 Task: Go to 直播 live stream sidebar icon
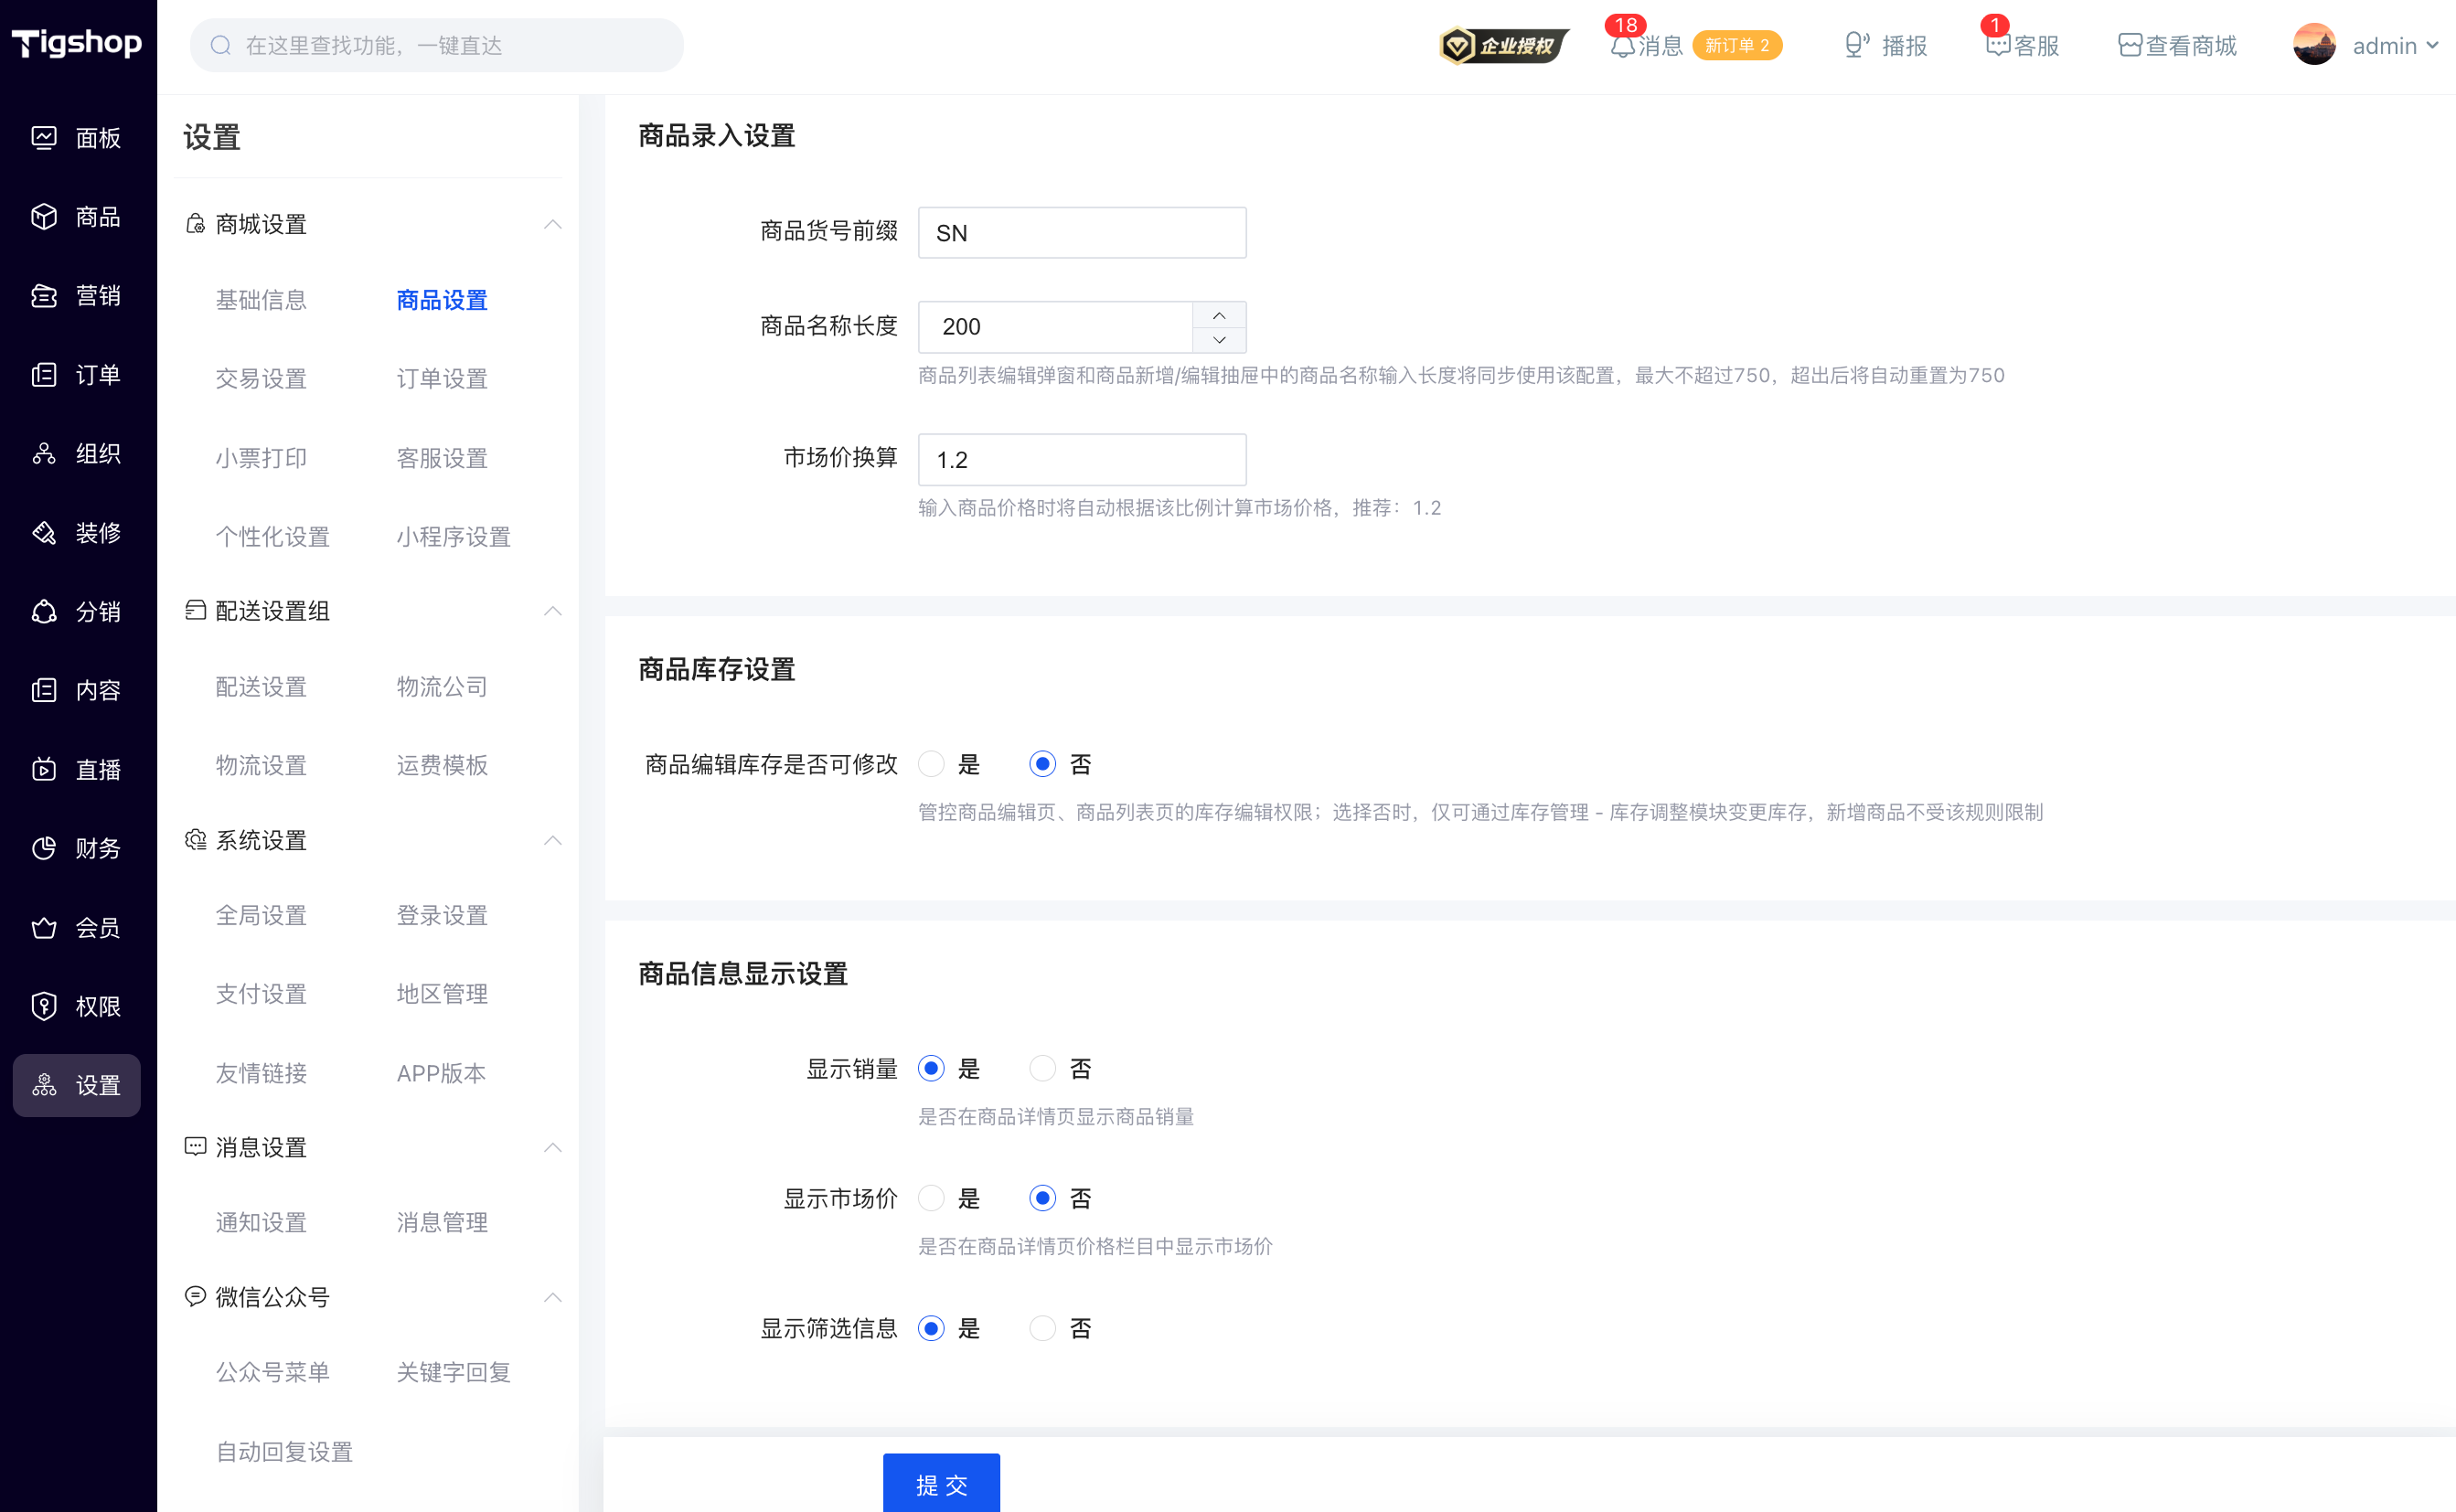(44, 769)
